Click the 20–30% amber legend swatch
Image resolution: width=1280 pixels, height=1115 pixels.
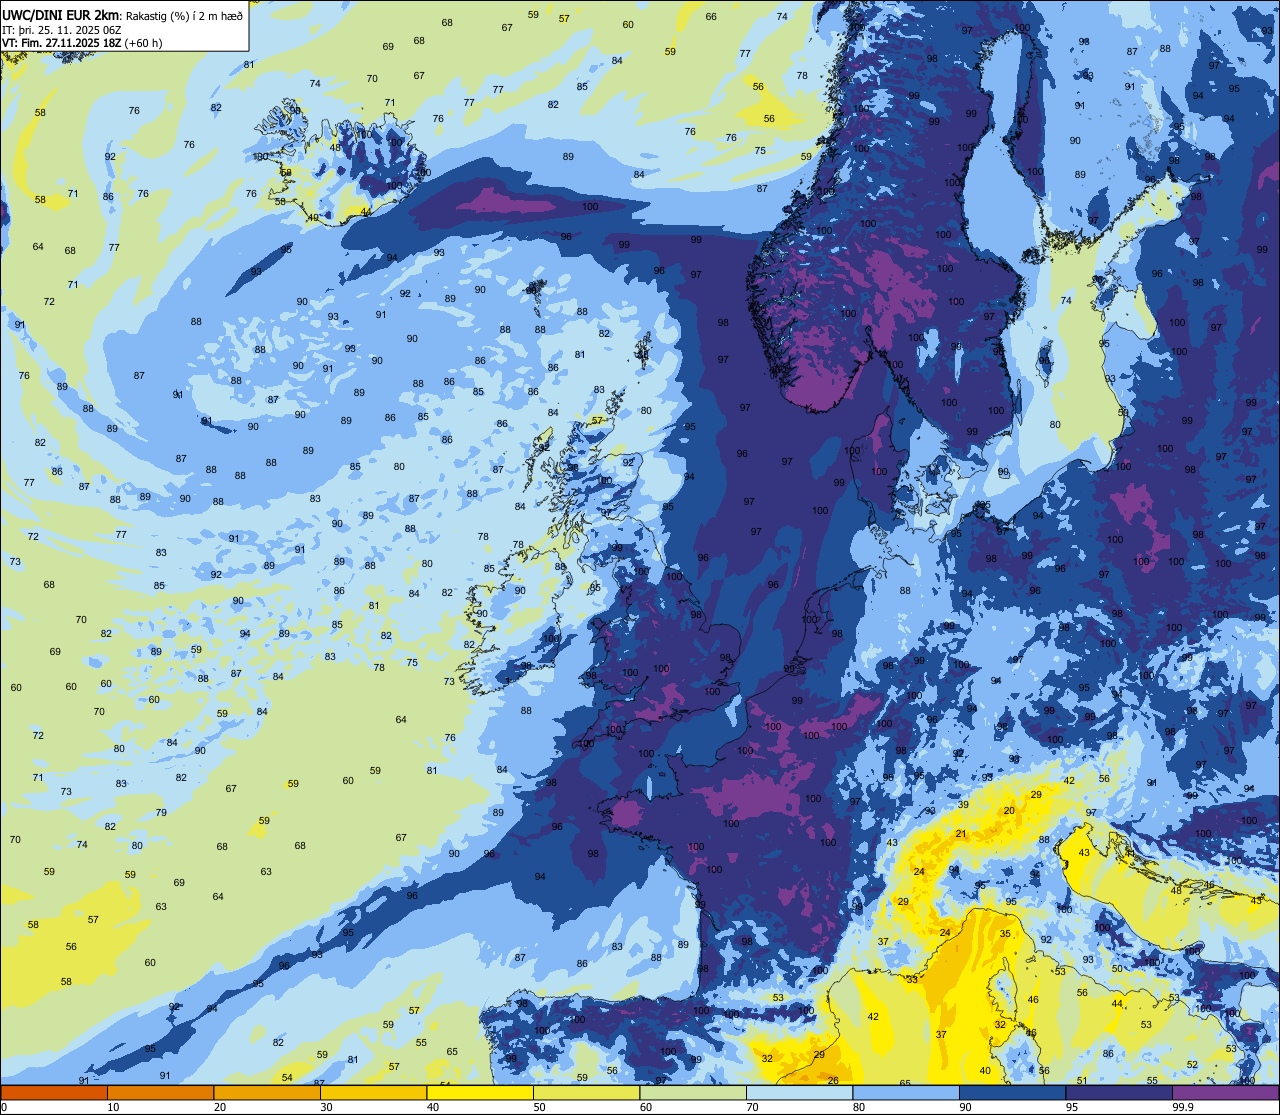pos(267,1093)
